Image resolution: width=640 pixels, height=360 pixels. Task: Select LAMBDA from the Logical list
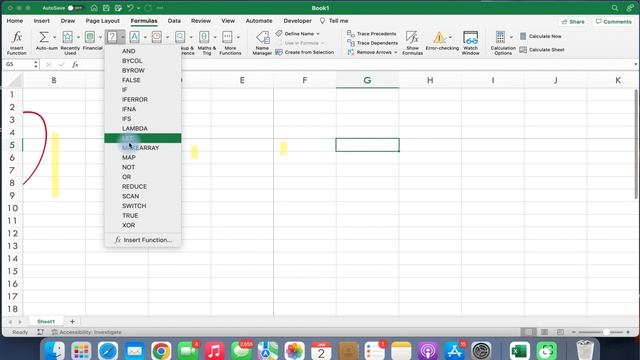142,129
